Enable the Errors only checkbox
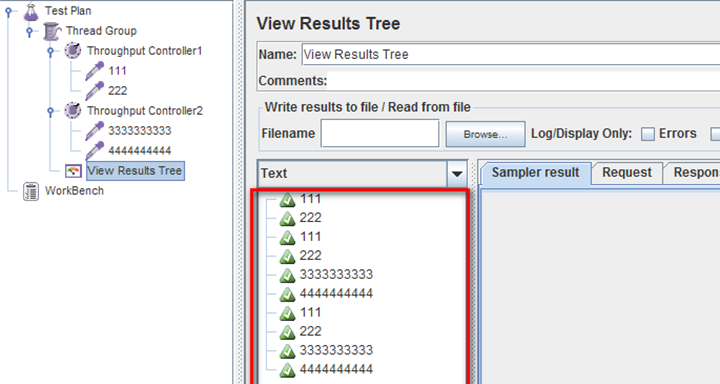Viewport: 720px width, 384px height. (647, 134)
